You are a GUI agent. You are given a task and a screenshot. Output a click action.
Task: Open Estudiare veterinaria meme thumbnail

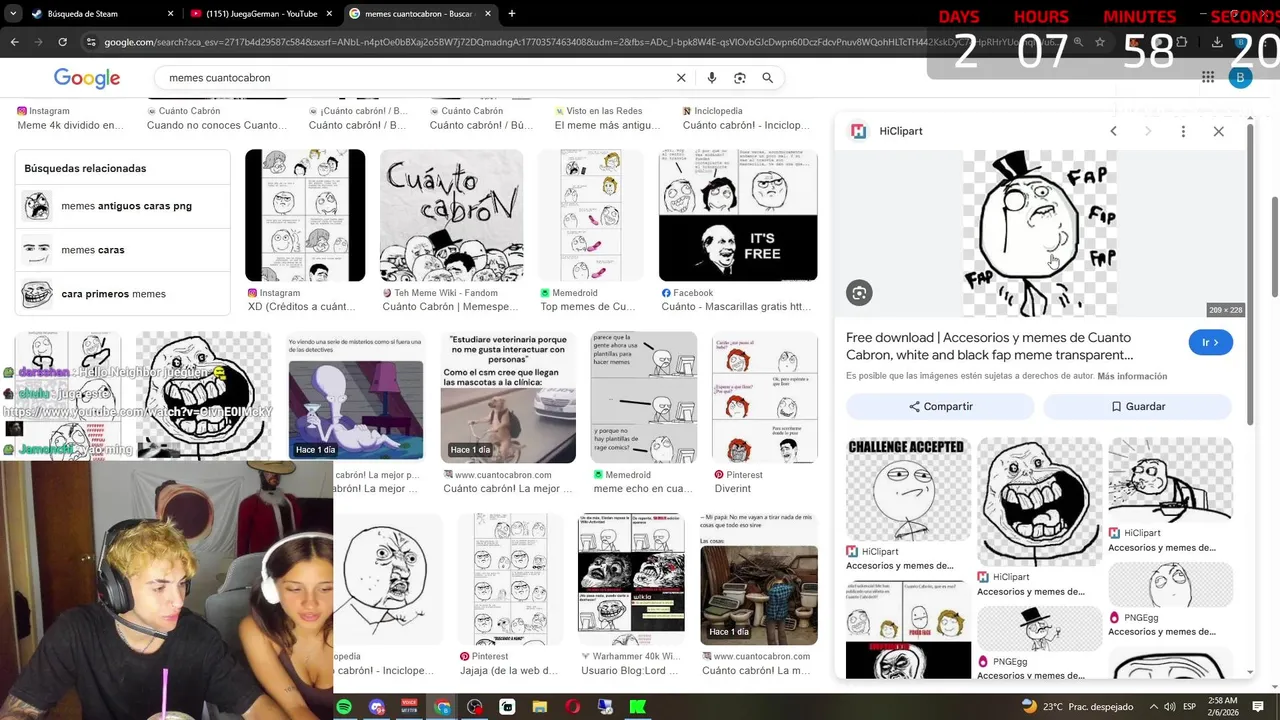pos(508,397)
